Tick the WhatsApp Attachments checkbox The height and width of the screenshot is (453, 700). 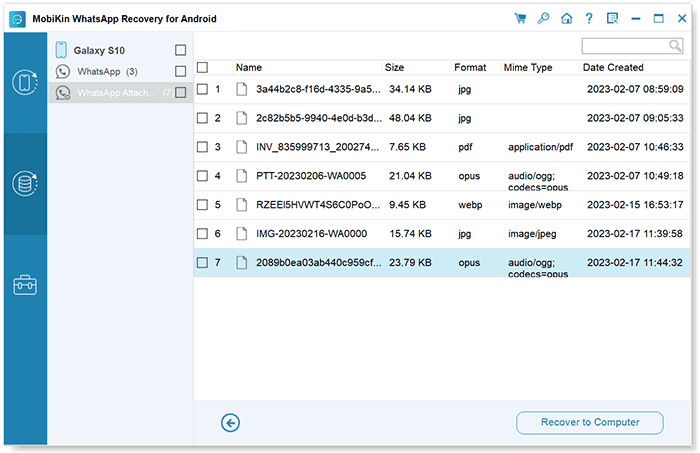pos(180,92)
